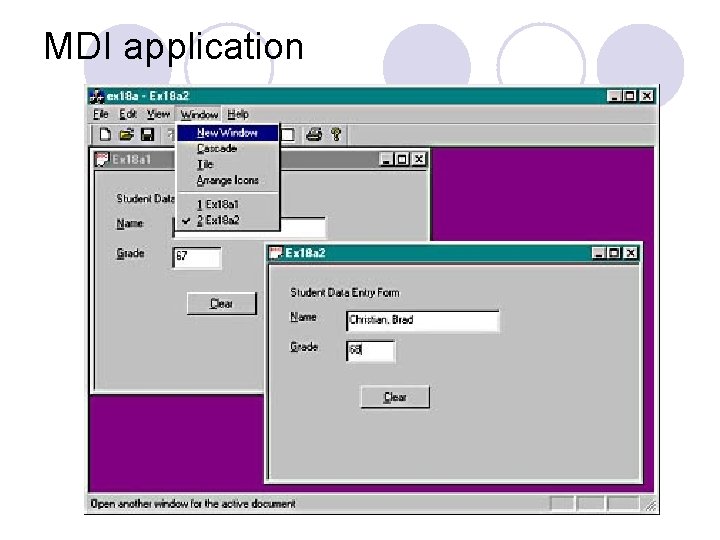Open the File menu
Viewport: 720px width, 540px height.
[x=101, y=114]
